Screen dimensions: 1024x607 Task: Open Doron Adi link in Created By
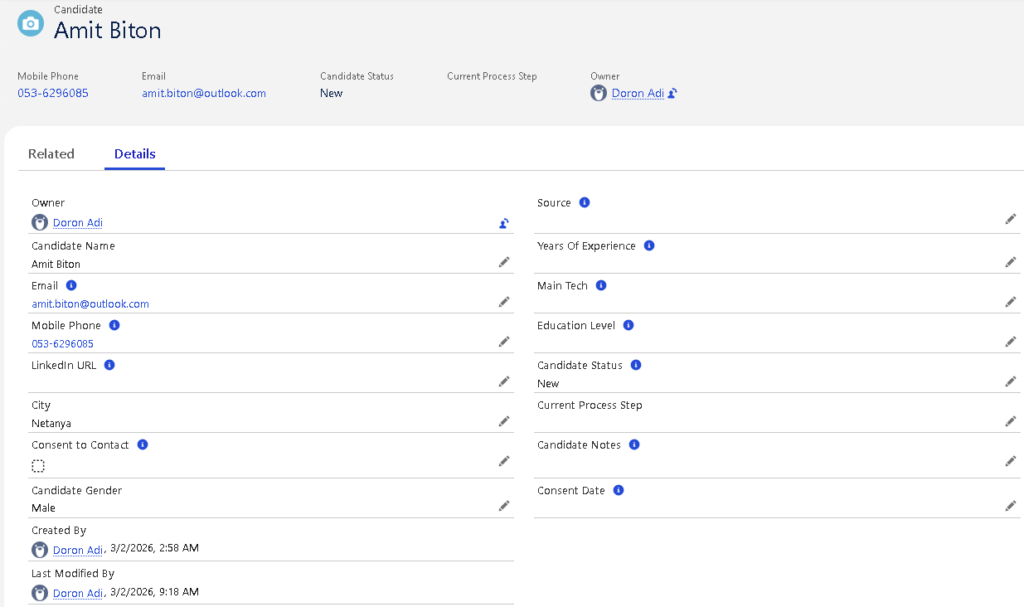point(77,550)
